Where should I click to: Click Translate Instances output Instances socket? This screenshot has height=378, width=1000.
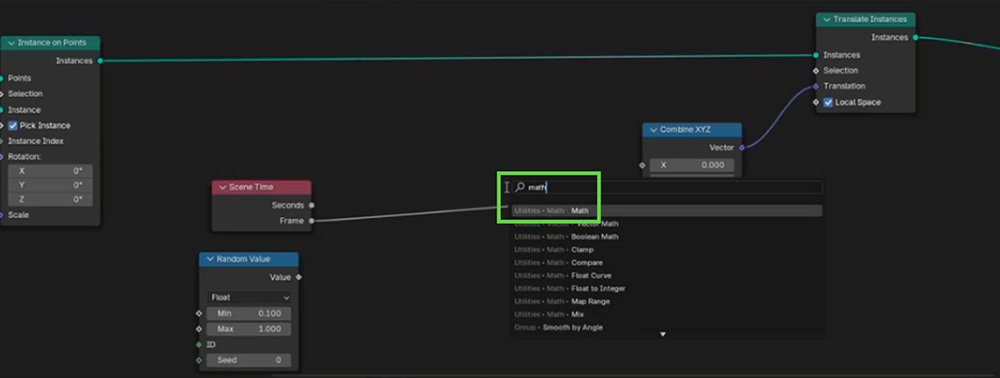click(x=915, y=38)
